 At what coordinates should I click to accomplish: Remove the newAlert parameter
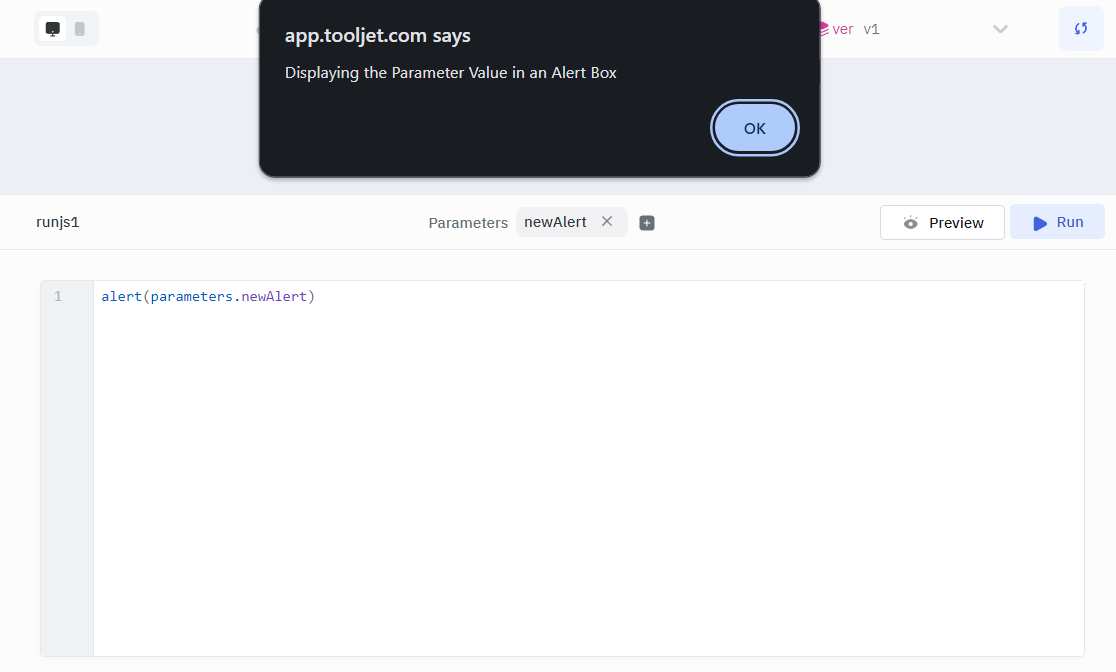click(x=607, y=222)
